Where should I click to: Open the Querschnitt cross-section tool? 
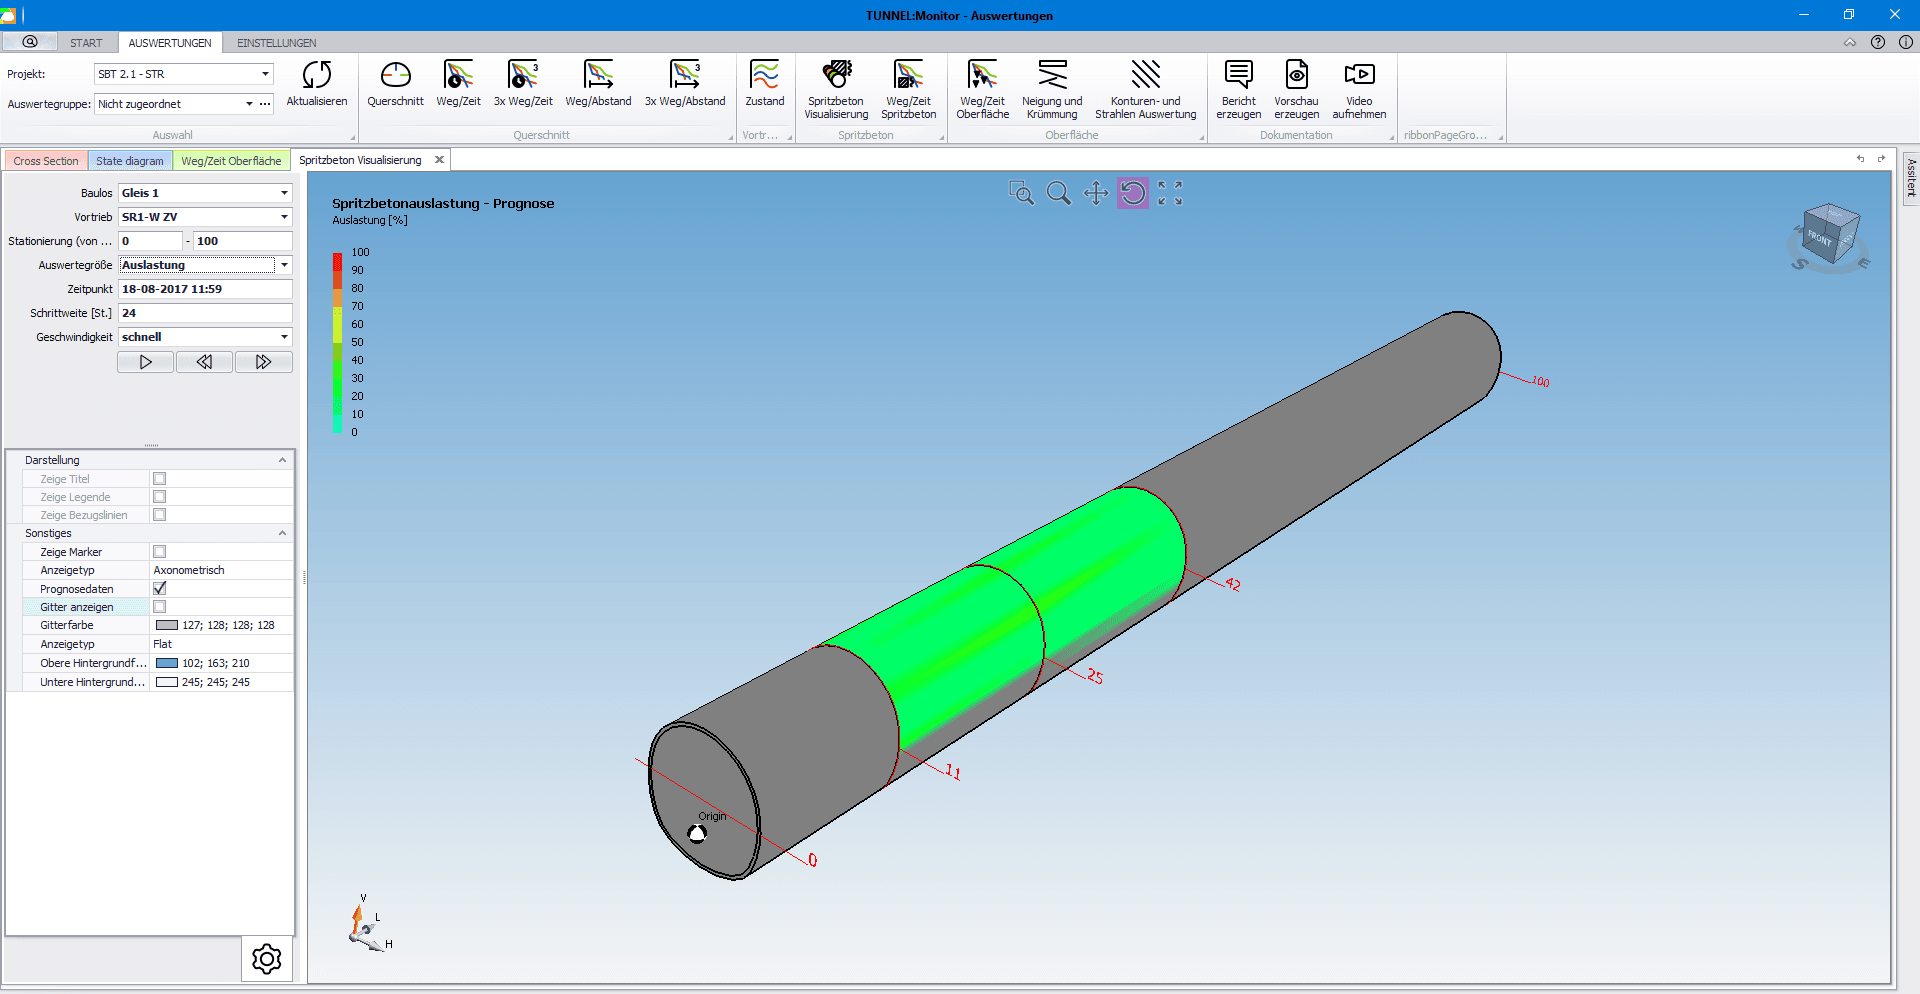[x=395, y=76]
